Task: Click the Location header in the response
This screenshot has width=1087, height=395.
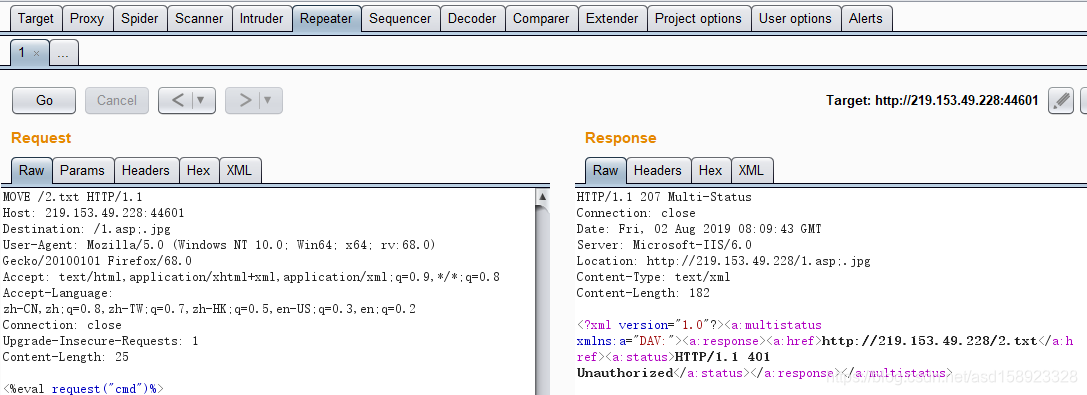Action: [723, 261]
